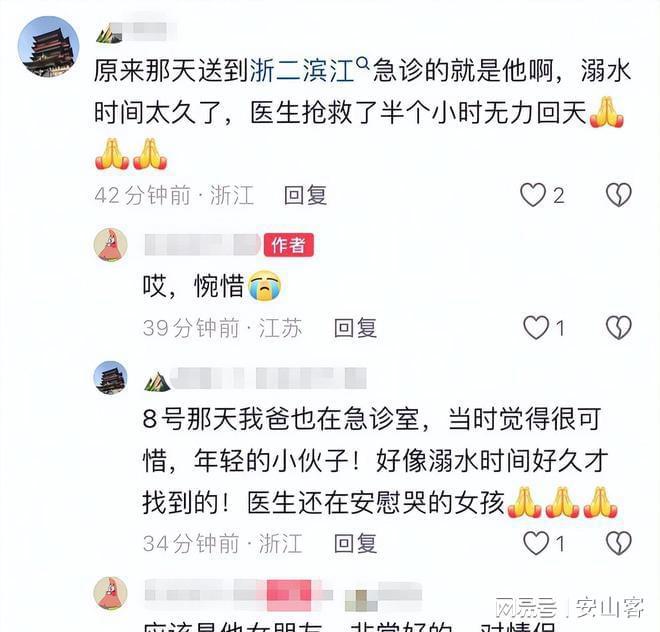This screenshot has height=632, width=660.
Task: Reply to the author's comment from 39分钟前
Action: pyautogui.click(x=355, y=328)
